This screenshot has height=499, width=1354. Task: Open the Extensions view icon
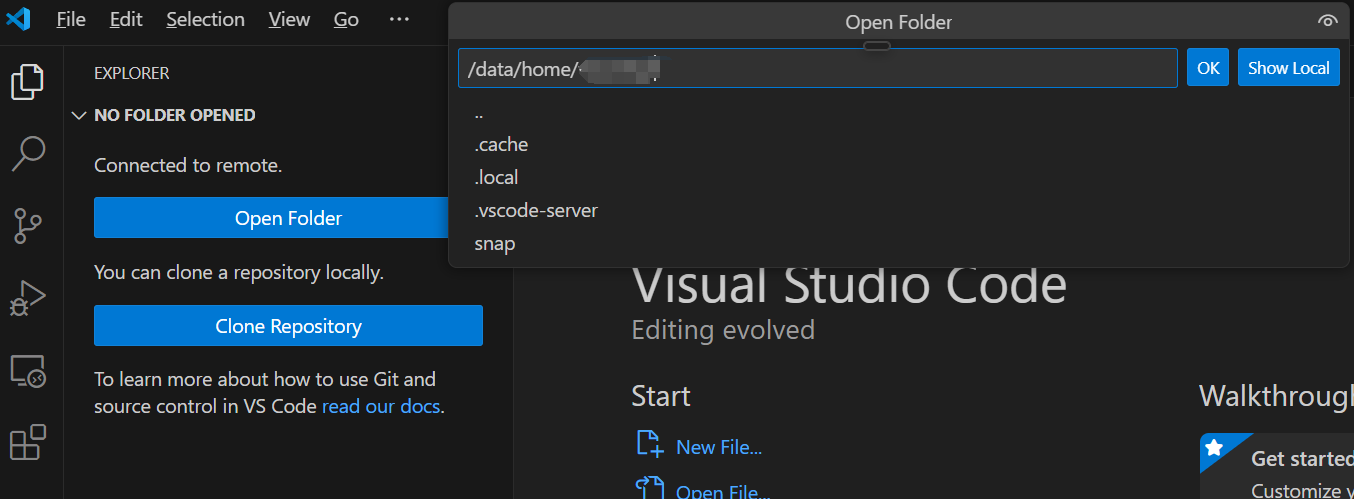tap(28, 442)
